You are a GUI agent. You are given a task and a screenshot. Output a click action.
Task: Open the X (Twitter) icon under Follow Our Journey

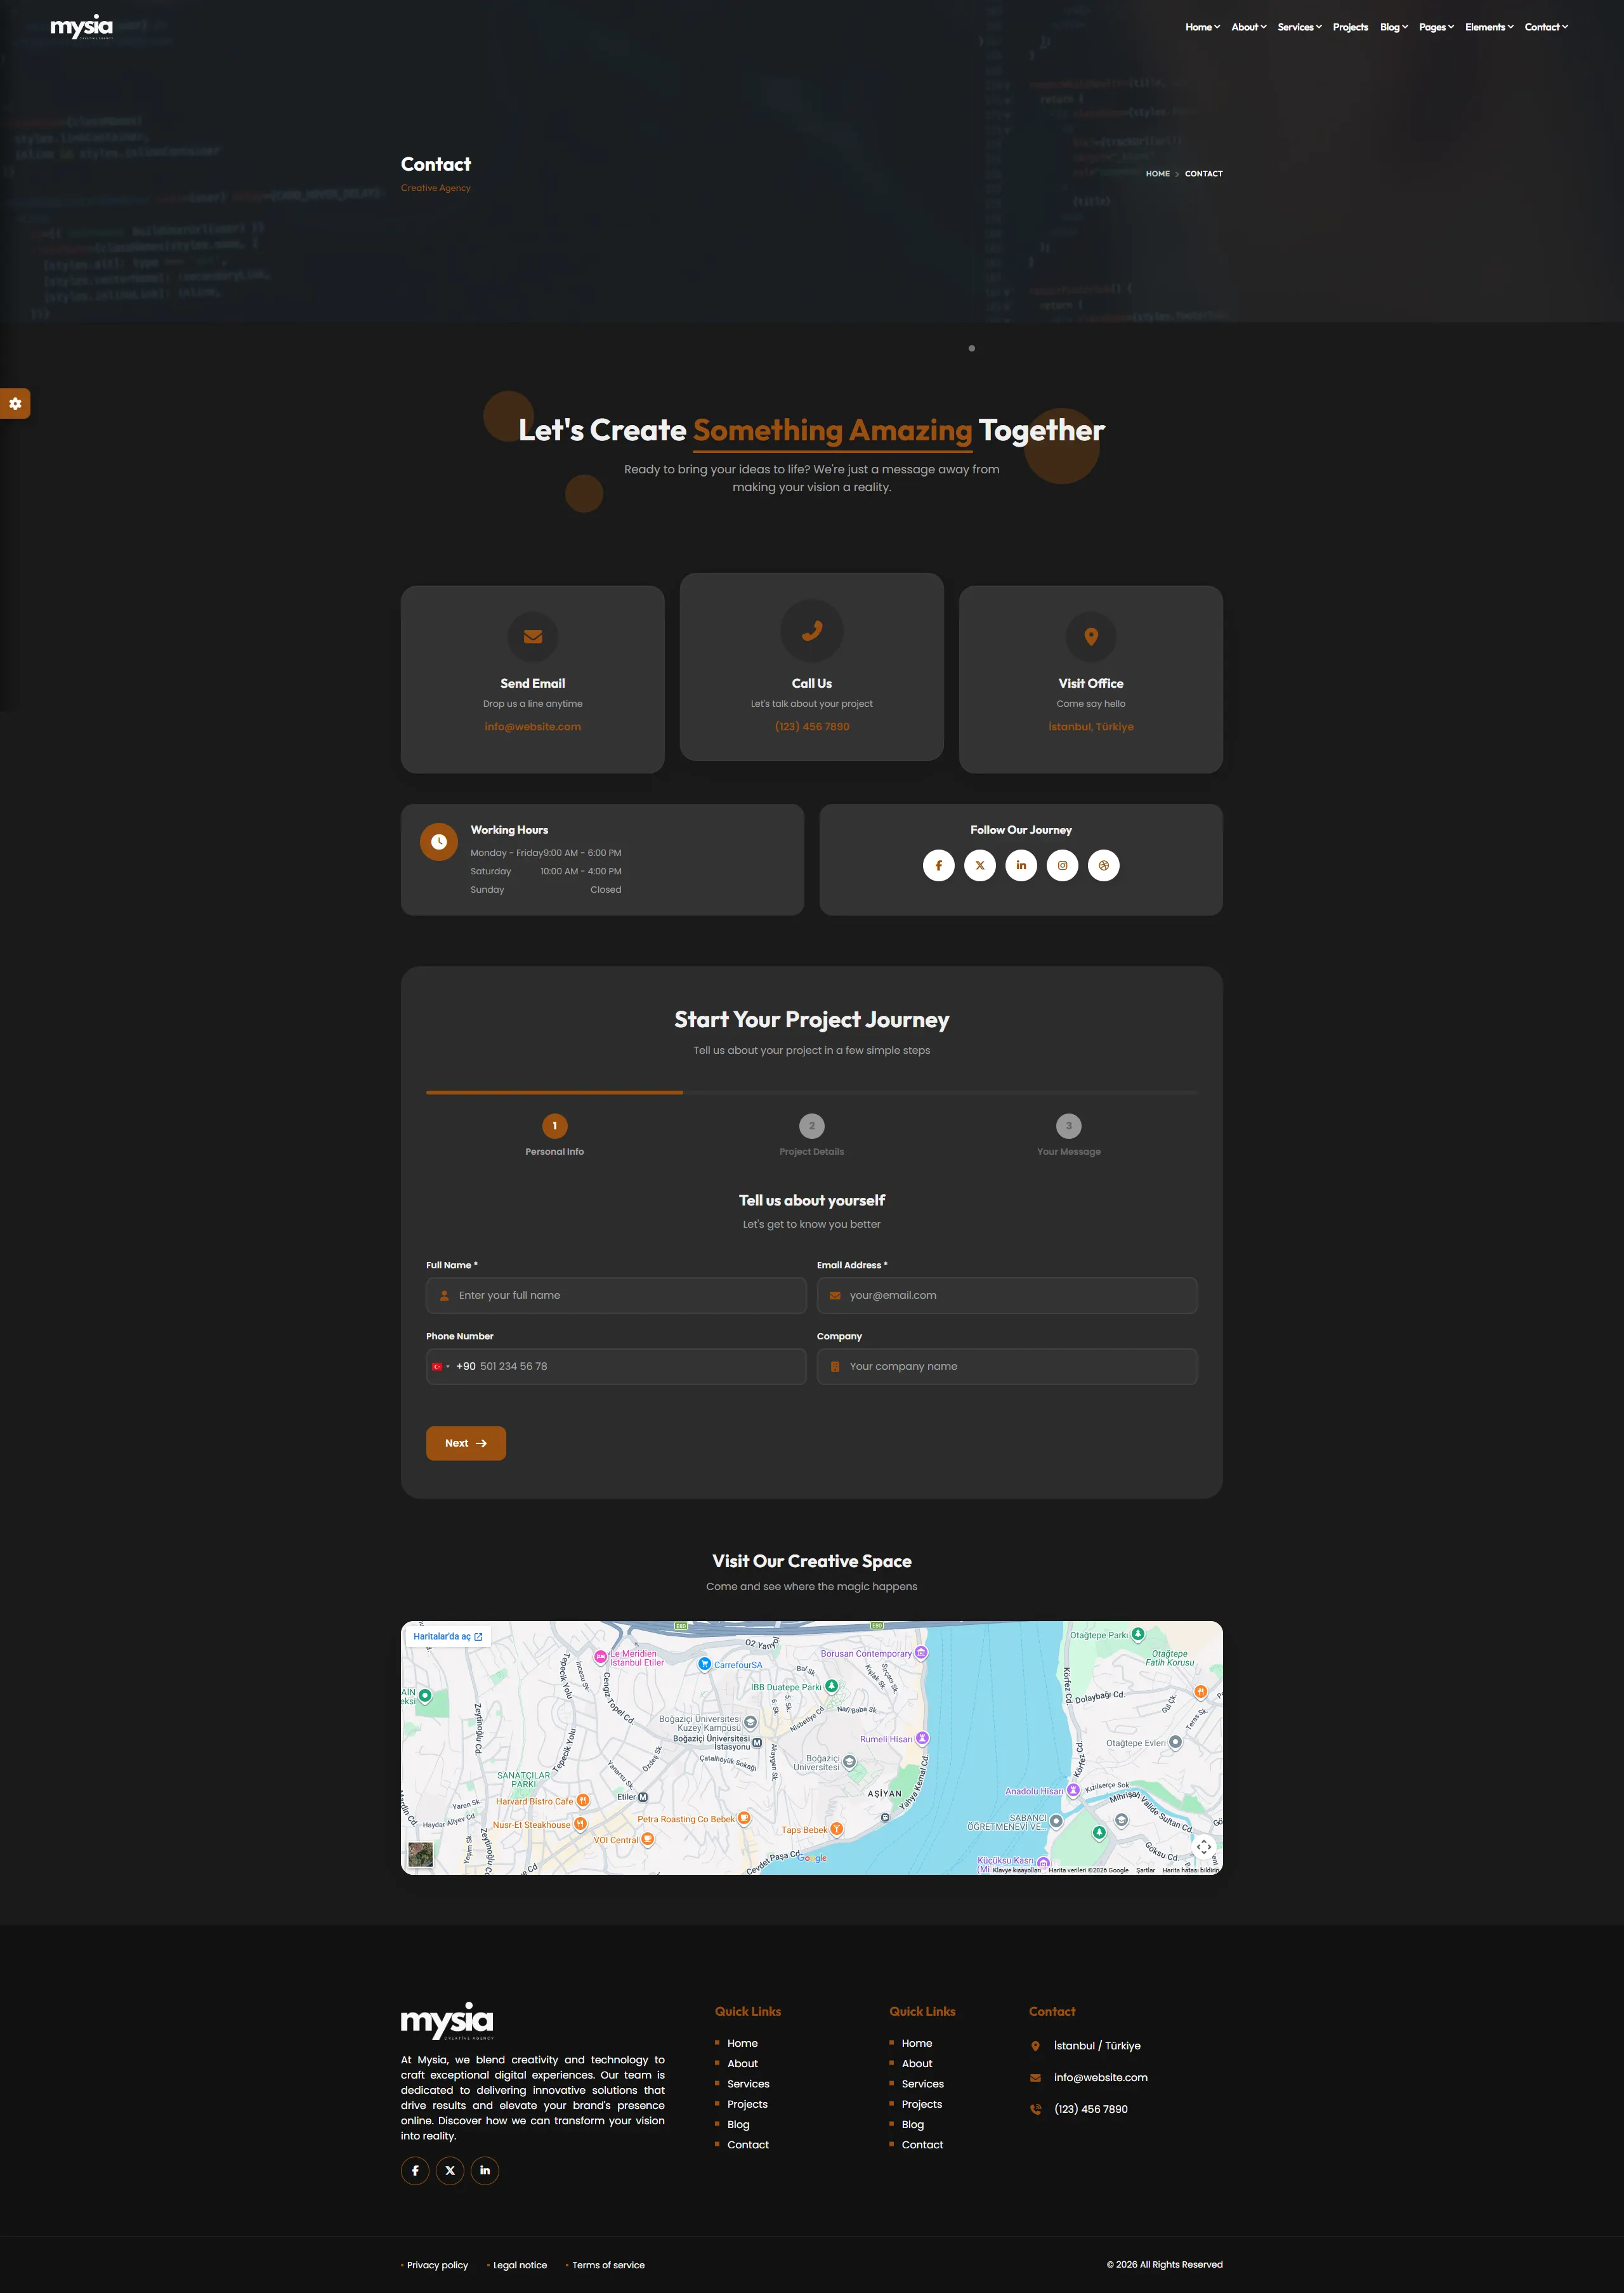pos(980,865)
